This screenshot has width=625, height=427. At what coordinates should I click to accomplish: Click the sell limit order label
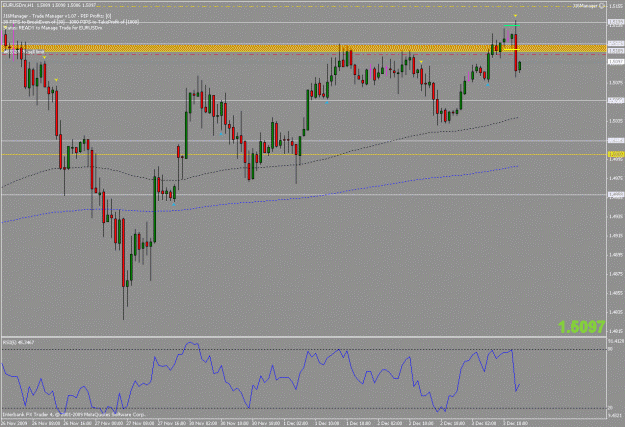pyautogui.click(x=24, y=52)
